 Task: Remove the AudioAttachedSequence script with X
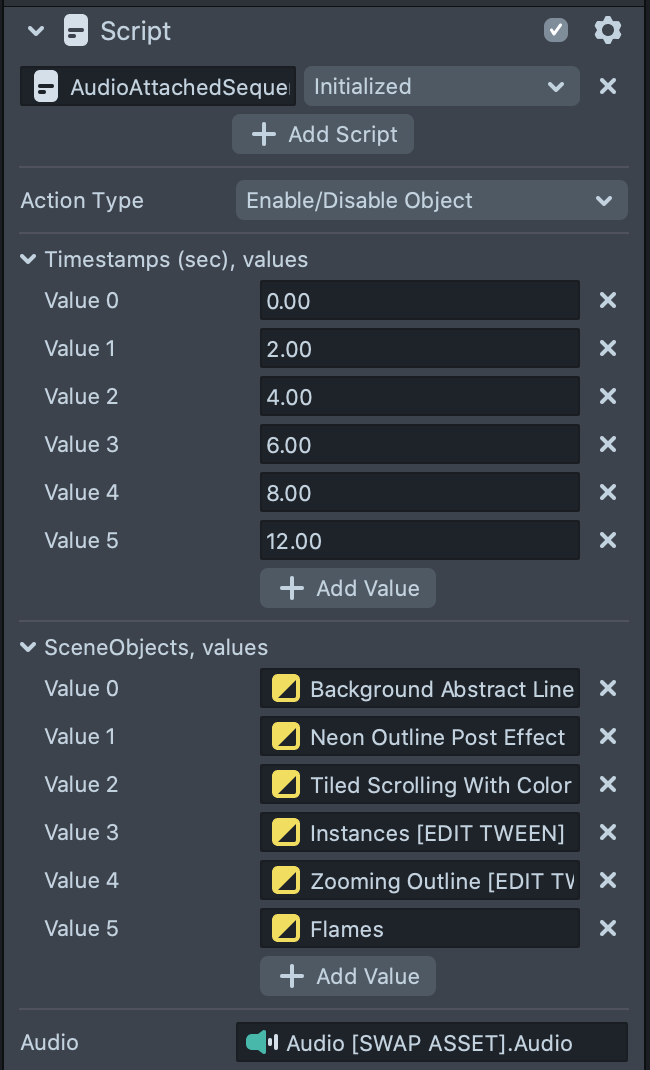coord(607,86)
